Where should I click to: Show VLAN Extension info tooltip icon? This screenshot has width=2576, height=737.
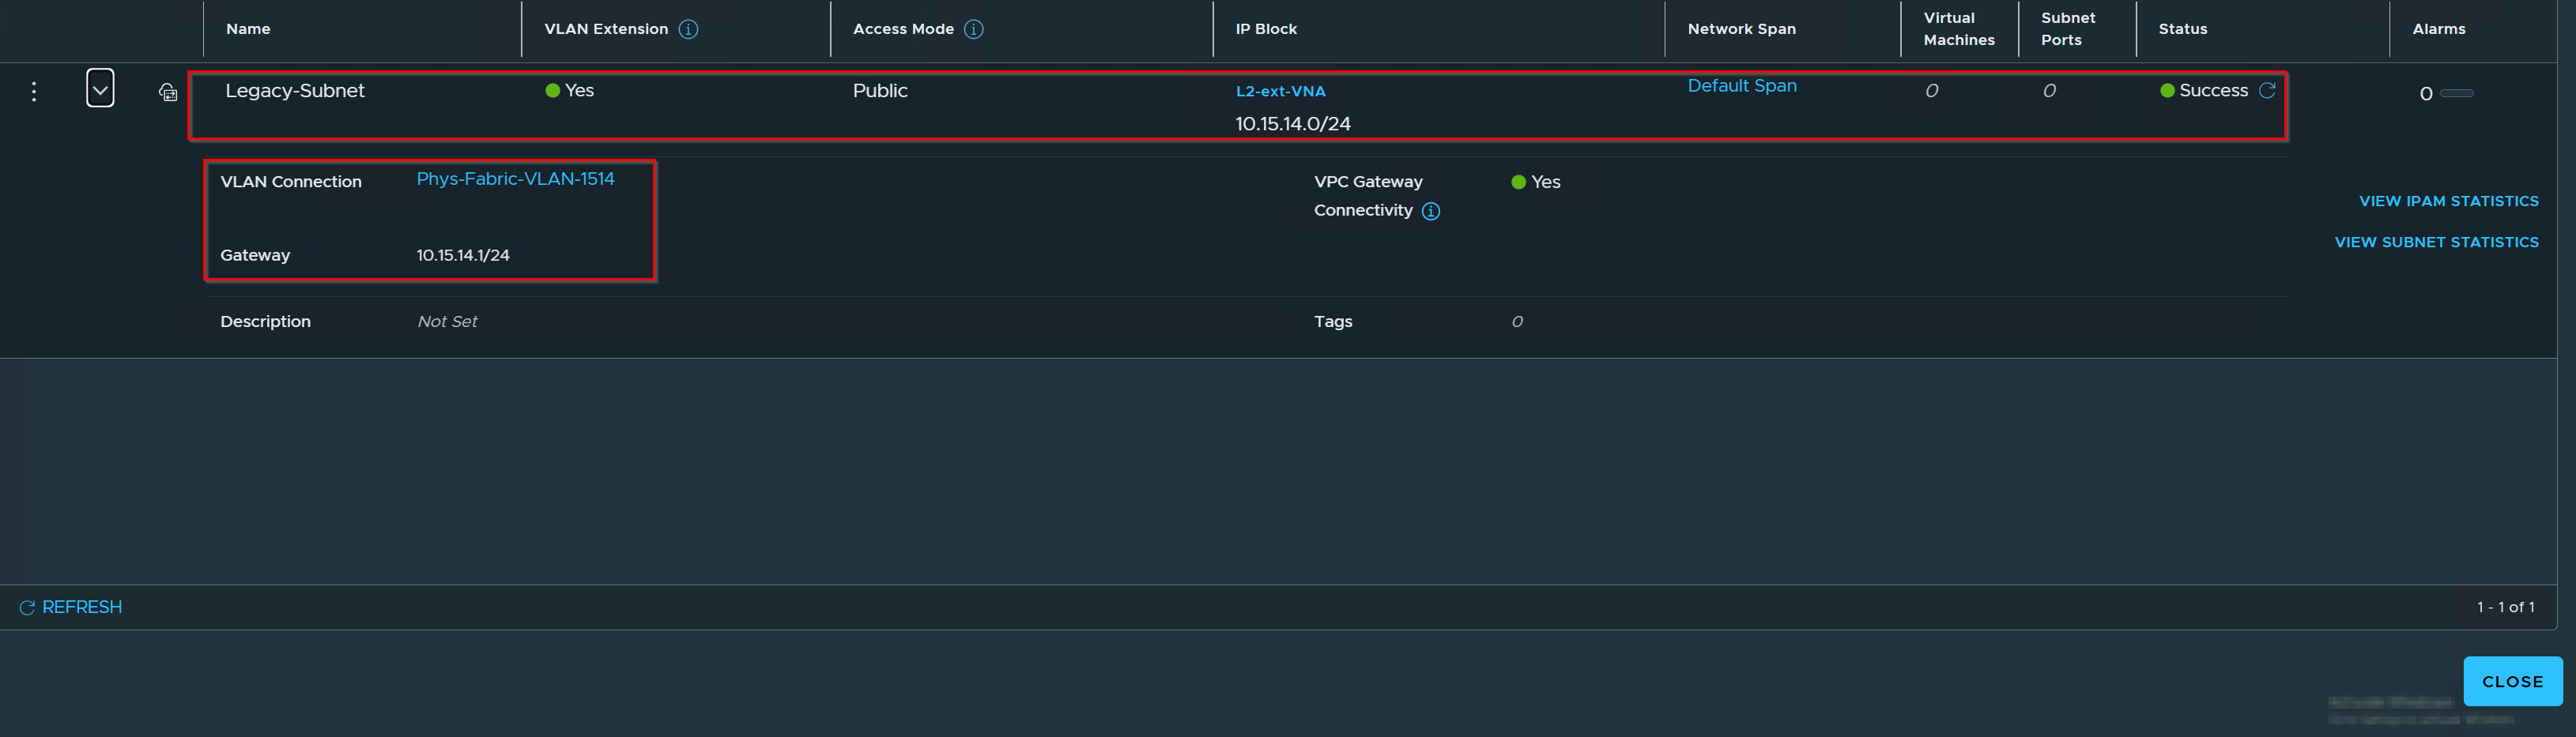(x=688, y=29)
